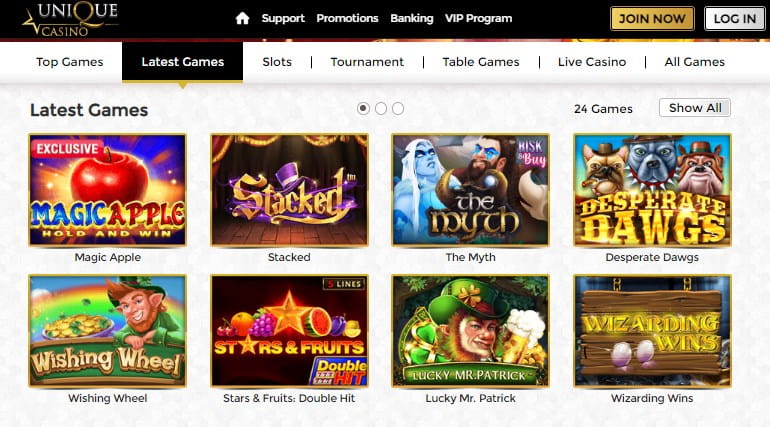770x427 pixels.
Task: Open the Desperate Dawgs game thumbnail
Action: click(x=652, y=190)
